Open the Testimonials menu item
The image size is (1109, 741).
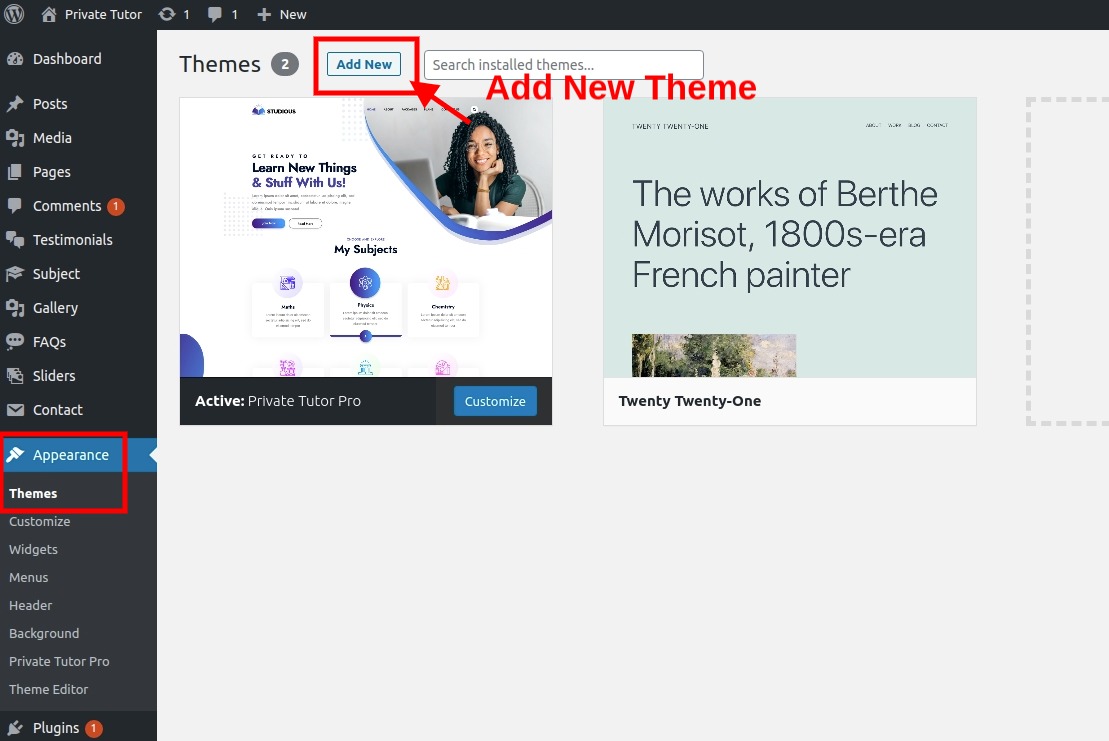(x=73, y=240)
